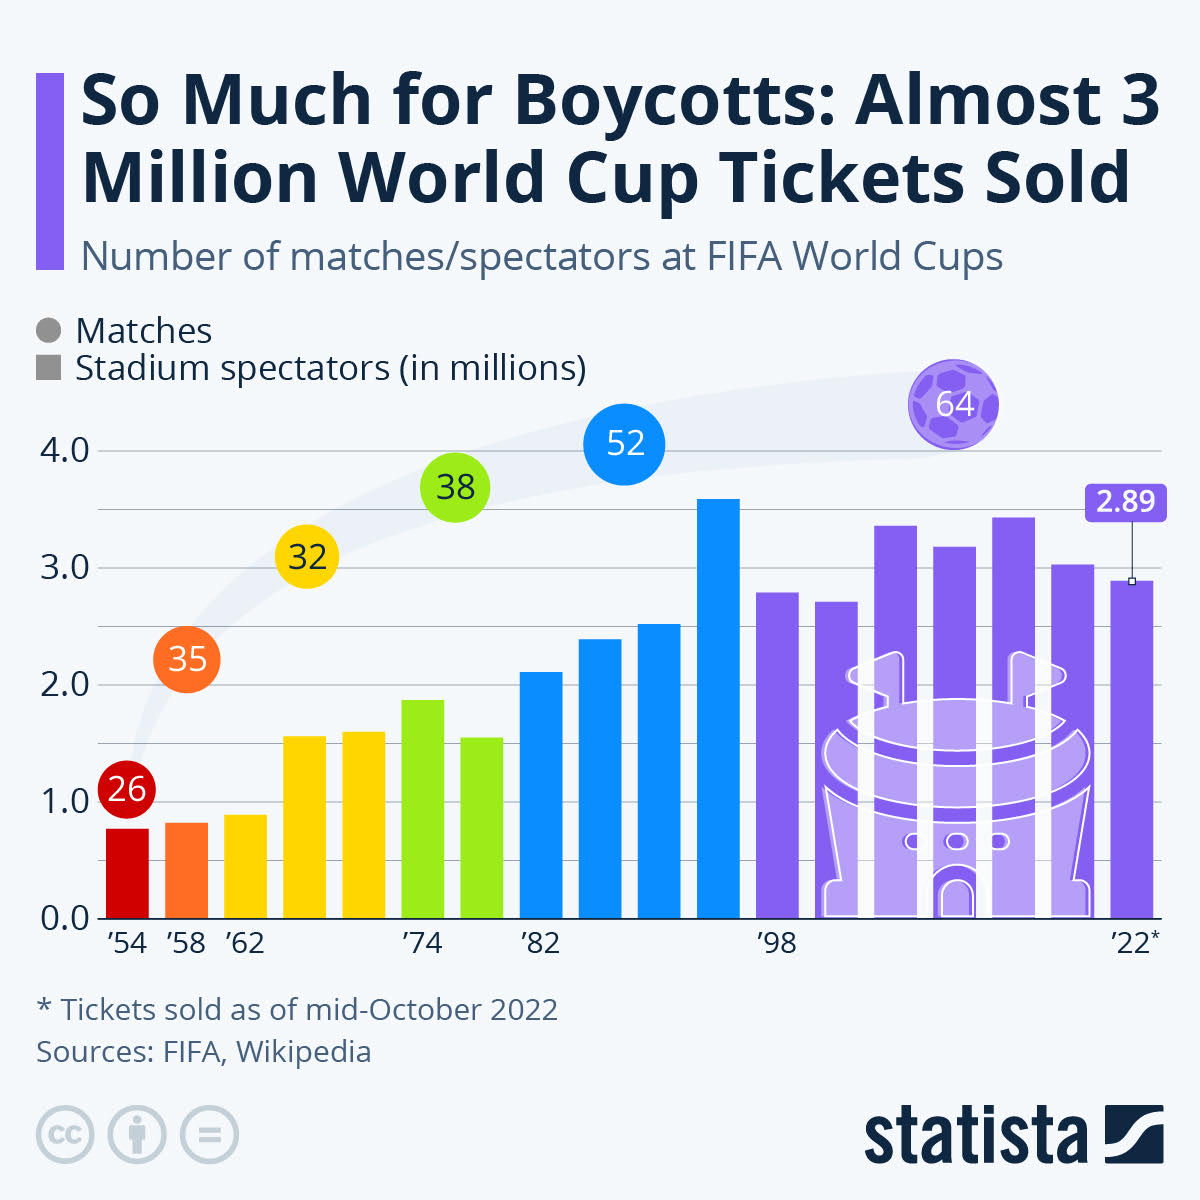The height and width of the screenshot is (1200, 1200).
Task: Click the Sources: FIFA, Wikipedia text
Action: (x=204, y=1052)
